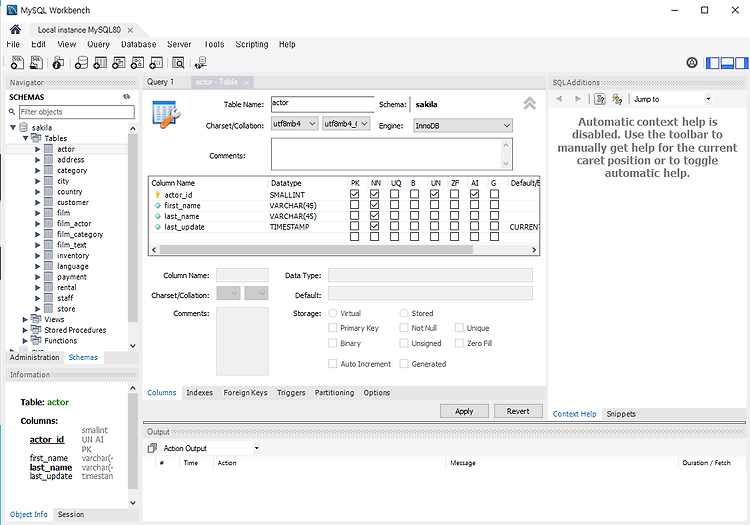Click the Revert button
This screenshot has width=750, height=525.
point(518,411)
